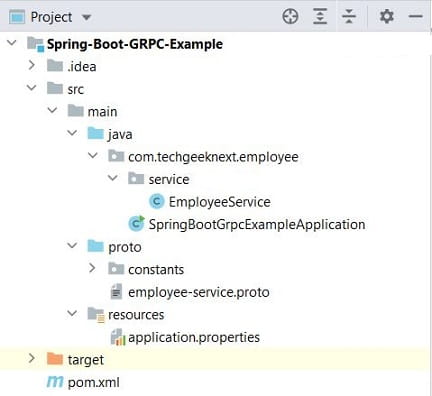Screen dimensions: 432x396
Task: Select the main tree label
Action: pos(102,112)
